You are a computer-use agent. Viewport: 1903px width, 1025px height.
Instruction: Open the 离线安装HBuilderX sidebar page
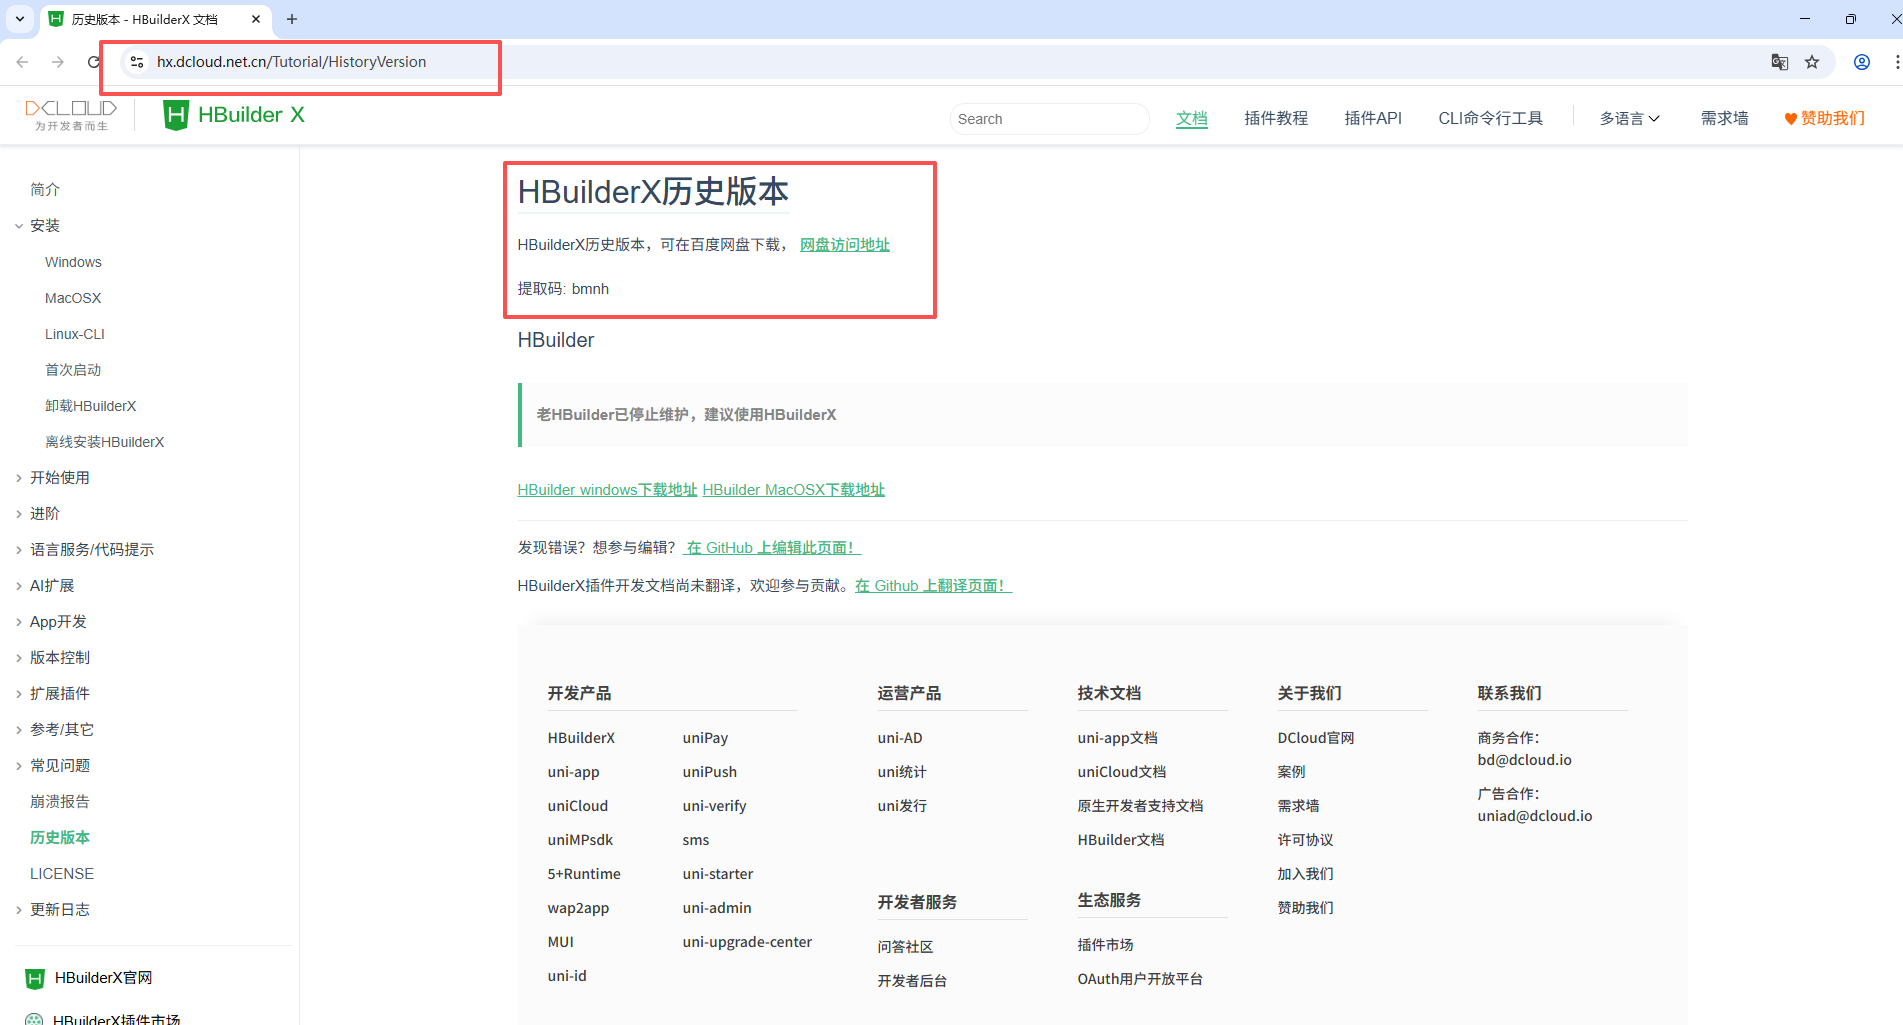pos(104,442)
